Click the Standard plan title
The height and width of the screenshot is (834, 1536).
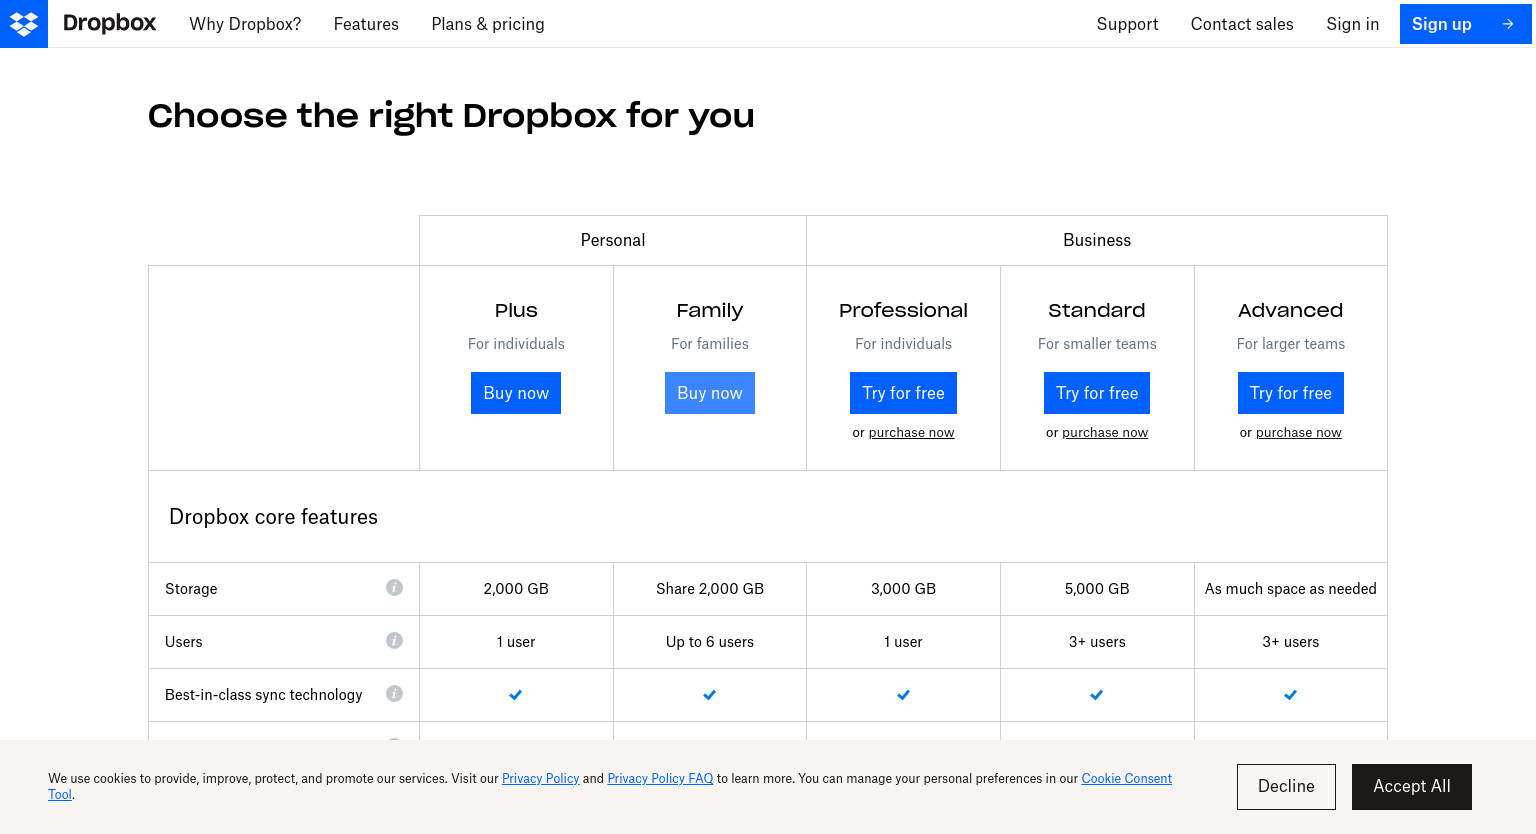click(x=1097, y=310)
